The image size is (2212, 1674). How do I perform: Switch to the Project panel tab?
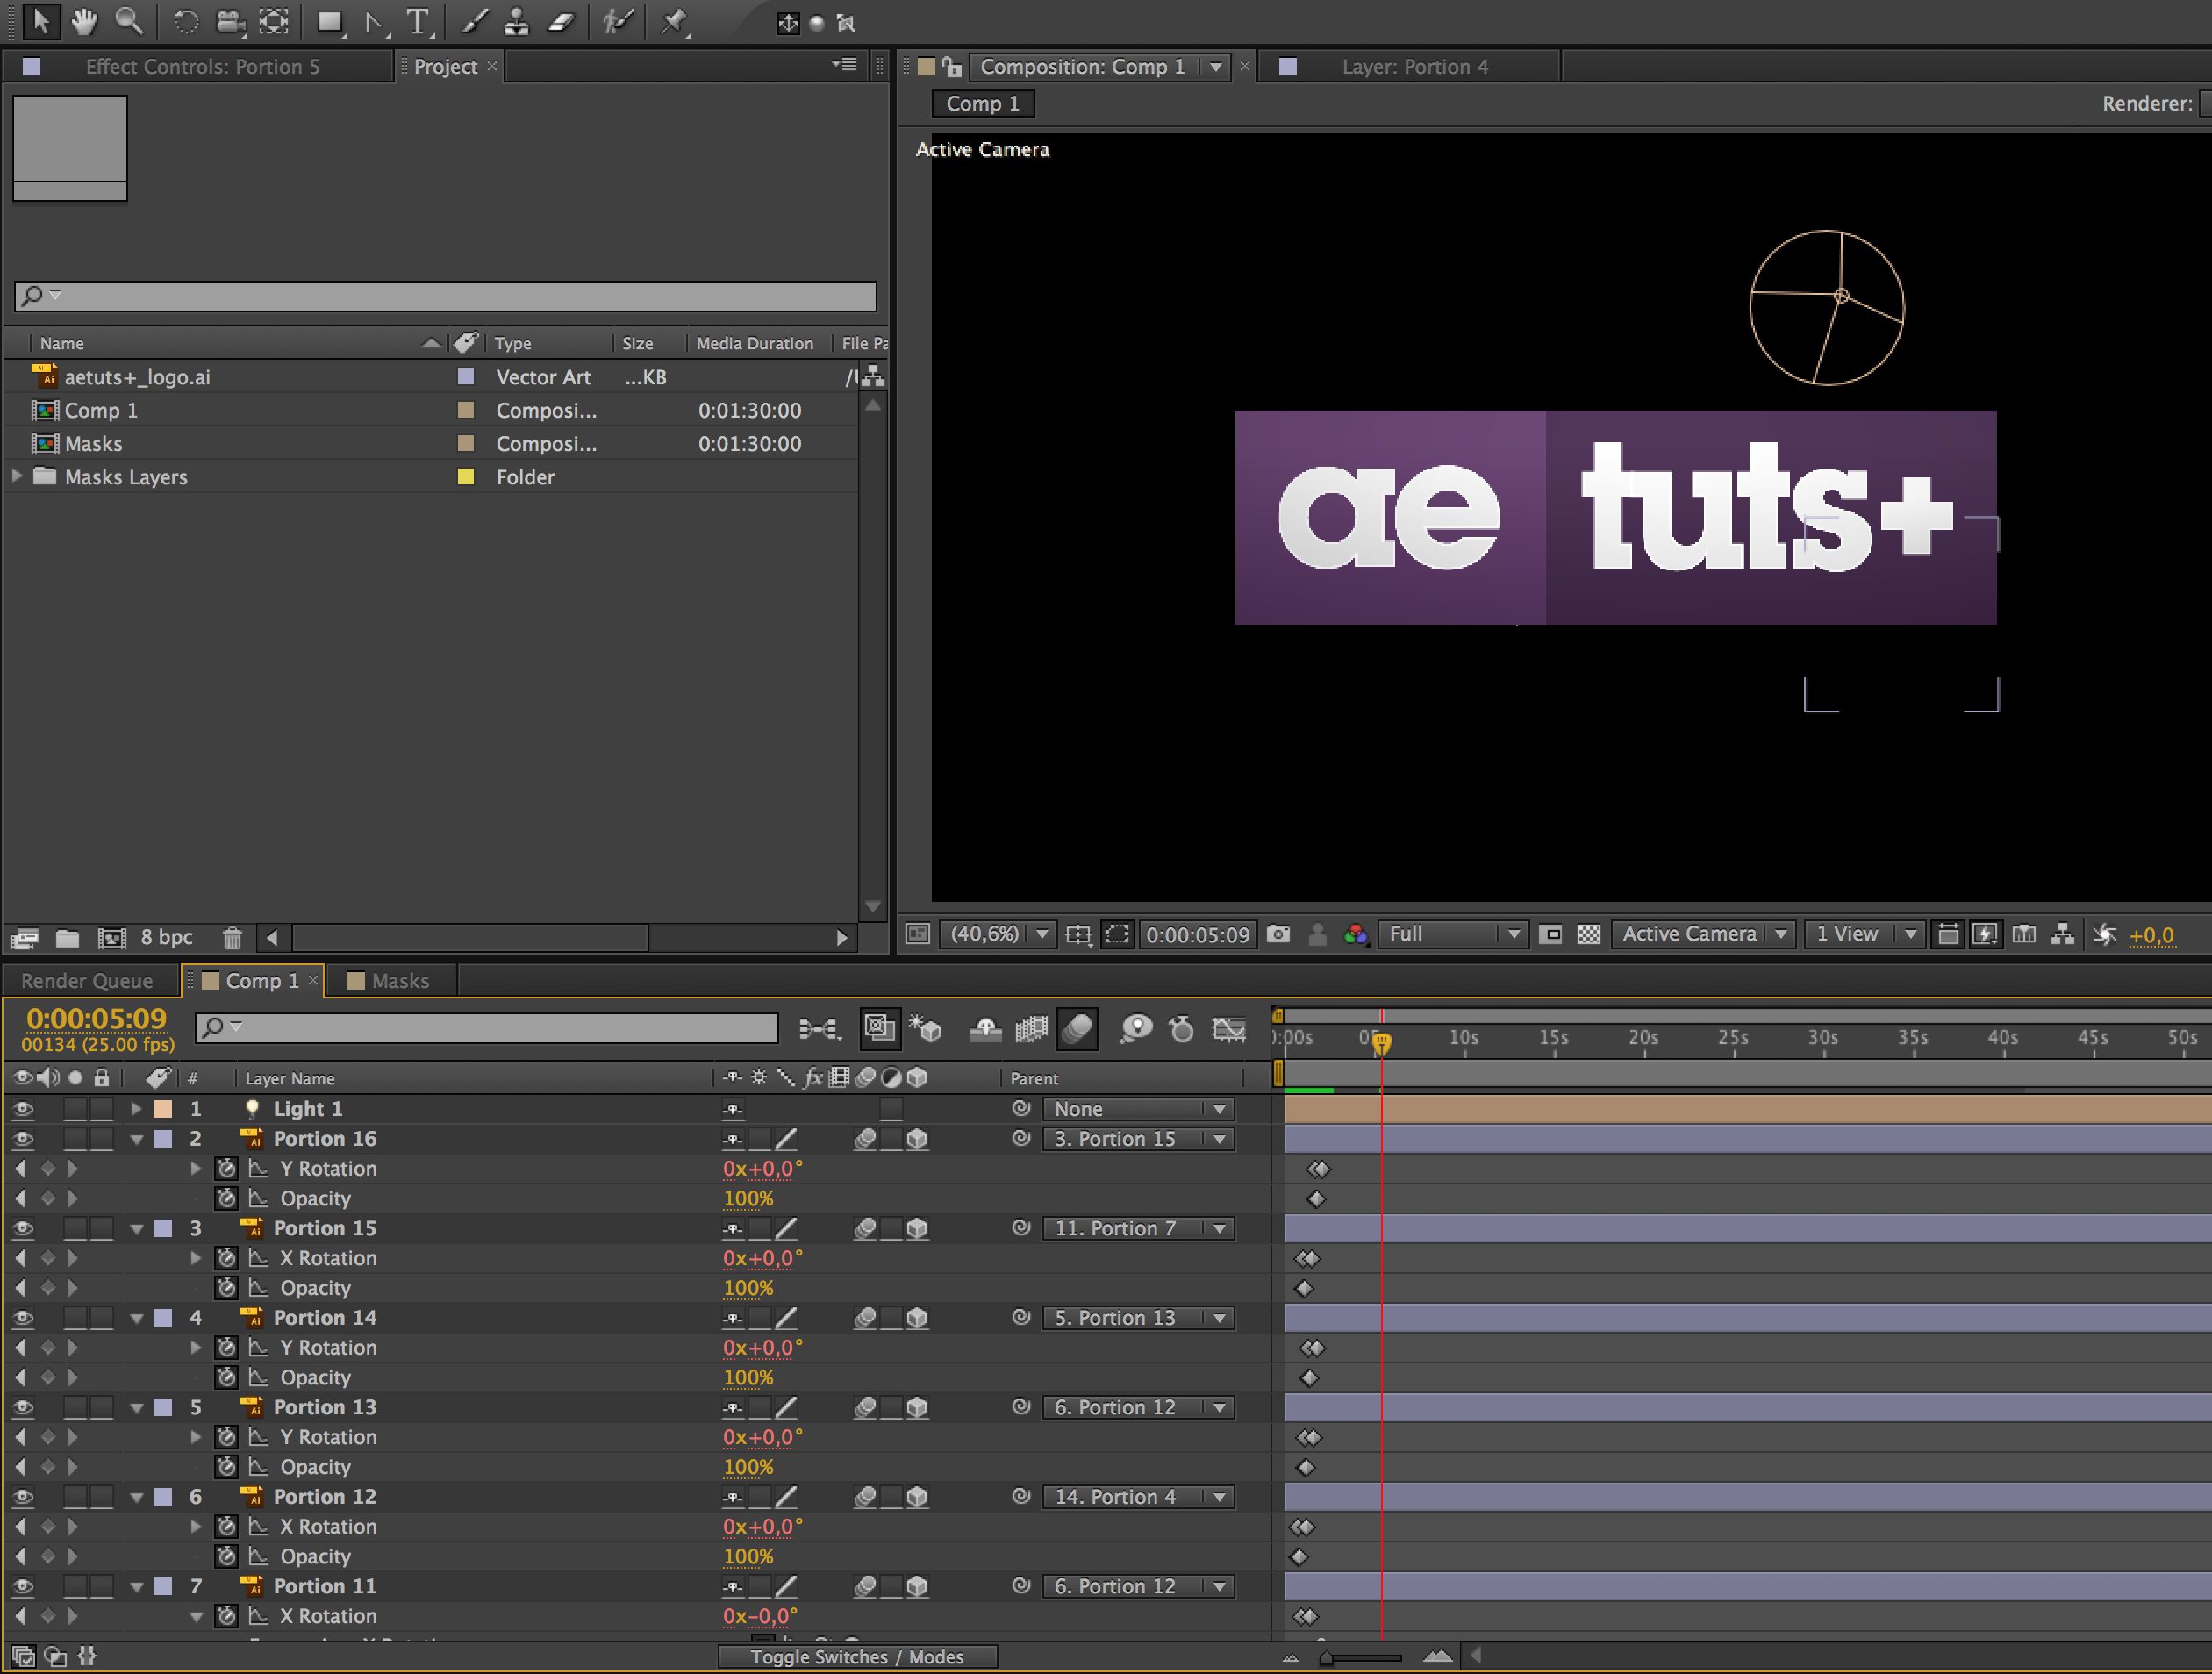click(x=446, y=67)
